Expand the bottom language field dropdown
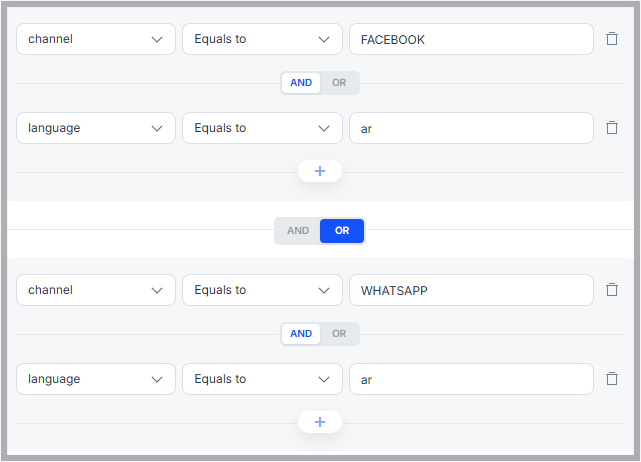Image resolution: width=641 pixels, height=462 pixels. click(x=96, y=379)
